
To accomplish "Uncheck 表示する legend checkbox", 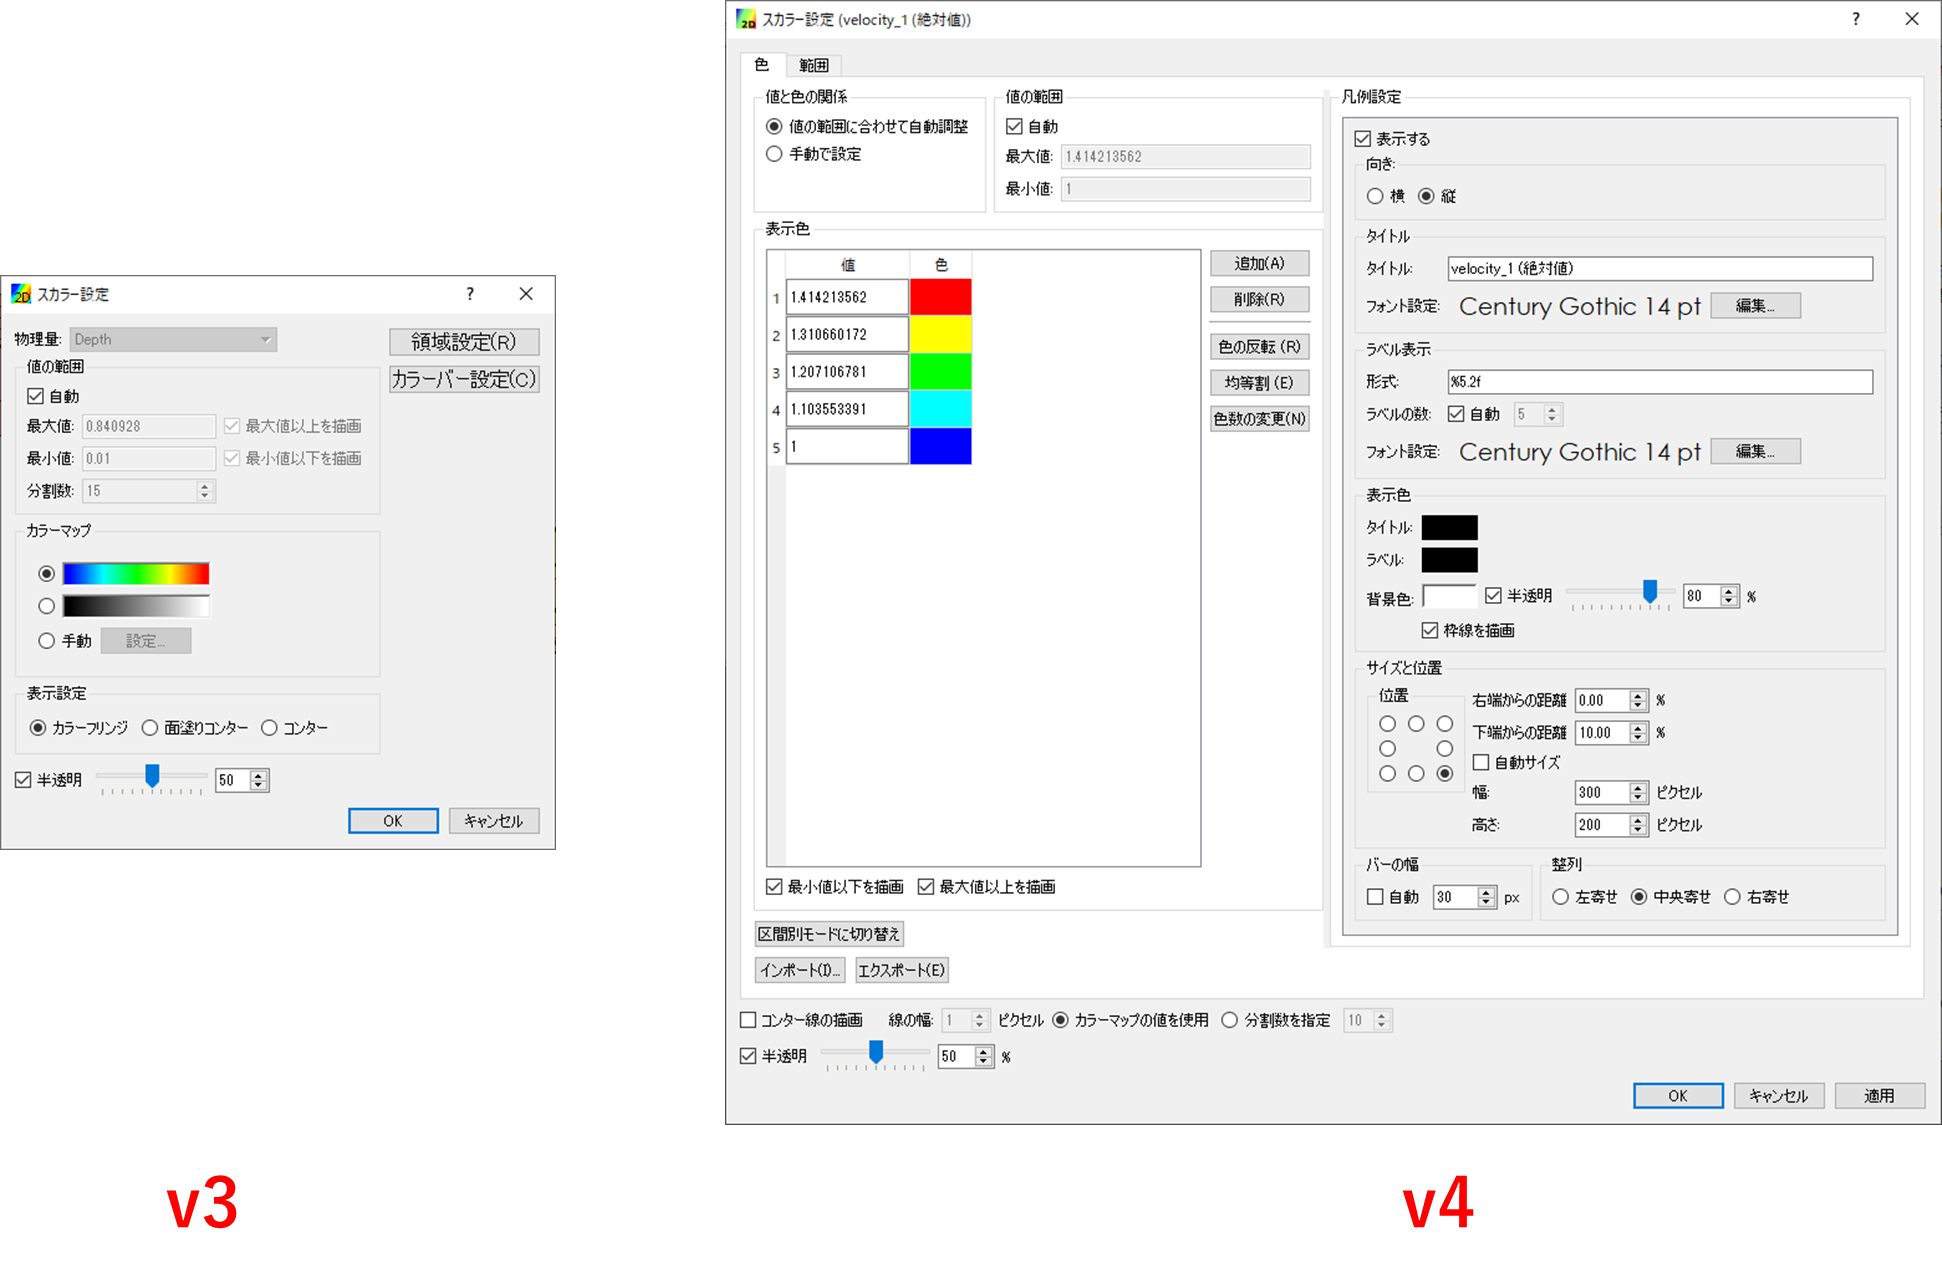I will (1363, 139).
